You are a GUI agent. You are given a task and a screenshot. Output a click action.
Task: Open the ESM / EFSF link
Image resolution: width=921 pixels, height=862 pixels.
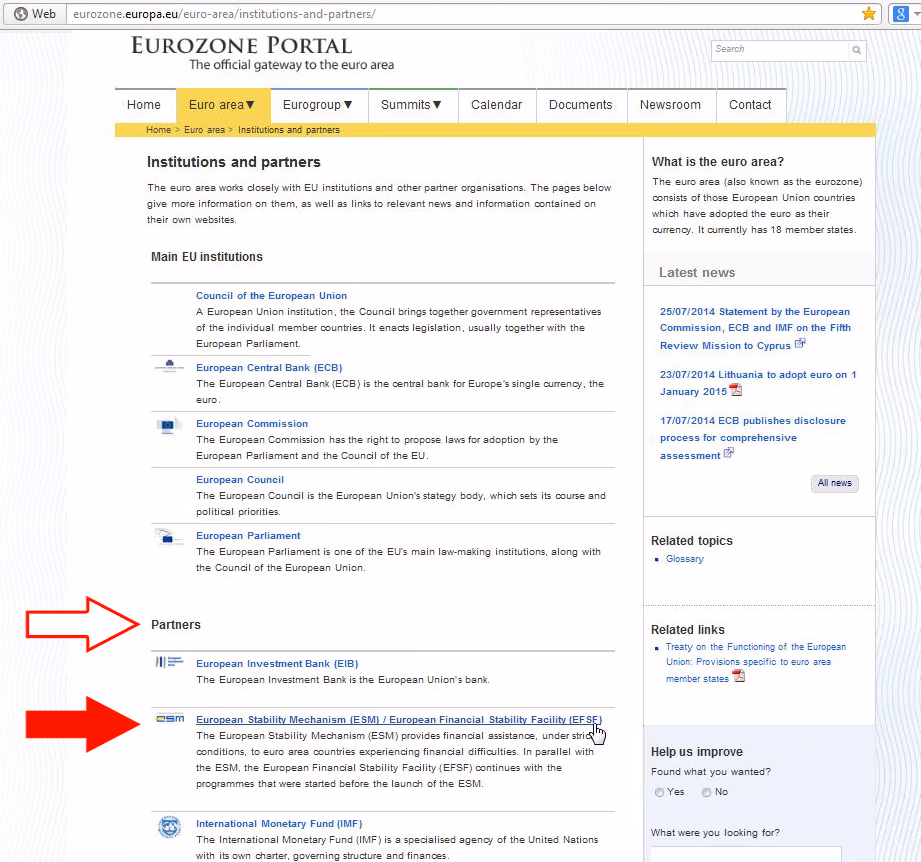click(x=399, y=719)
